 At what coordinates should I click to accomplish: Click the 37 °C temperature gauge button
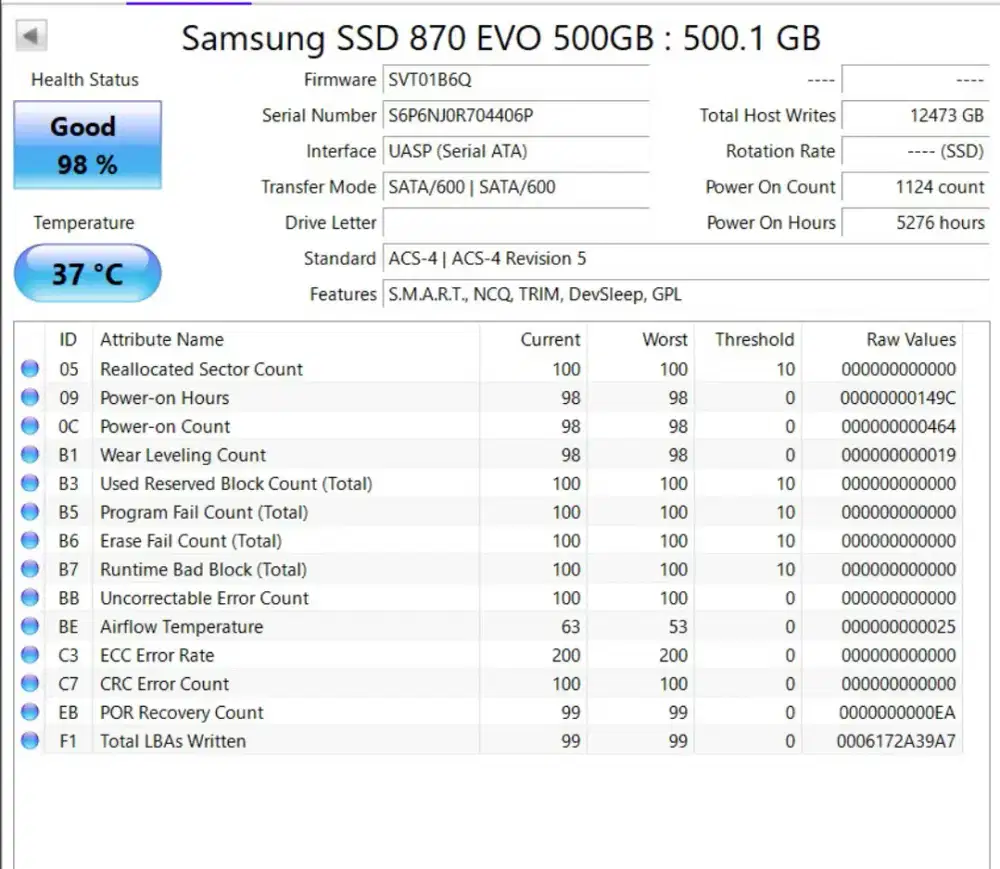click(x=87, y=272)
